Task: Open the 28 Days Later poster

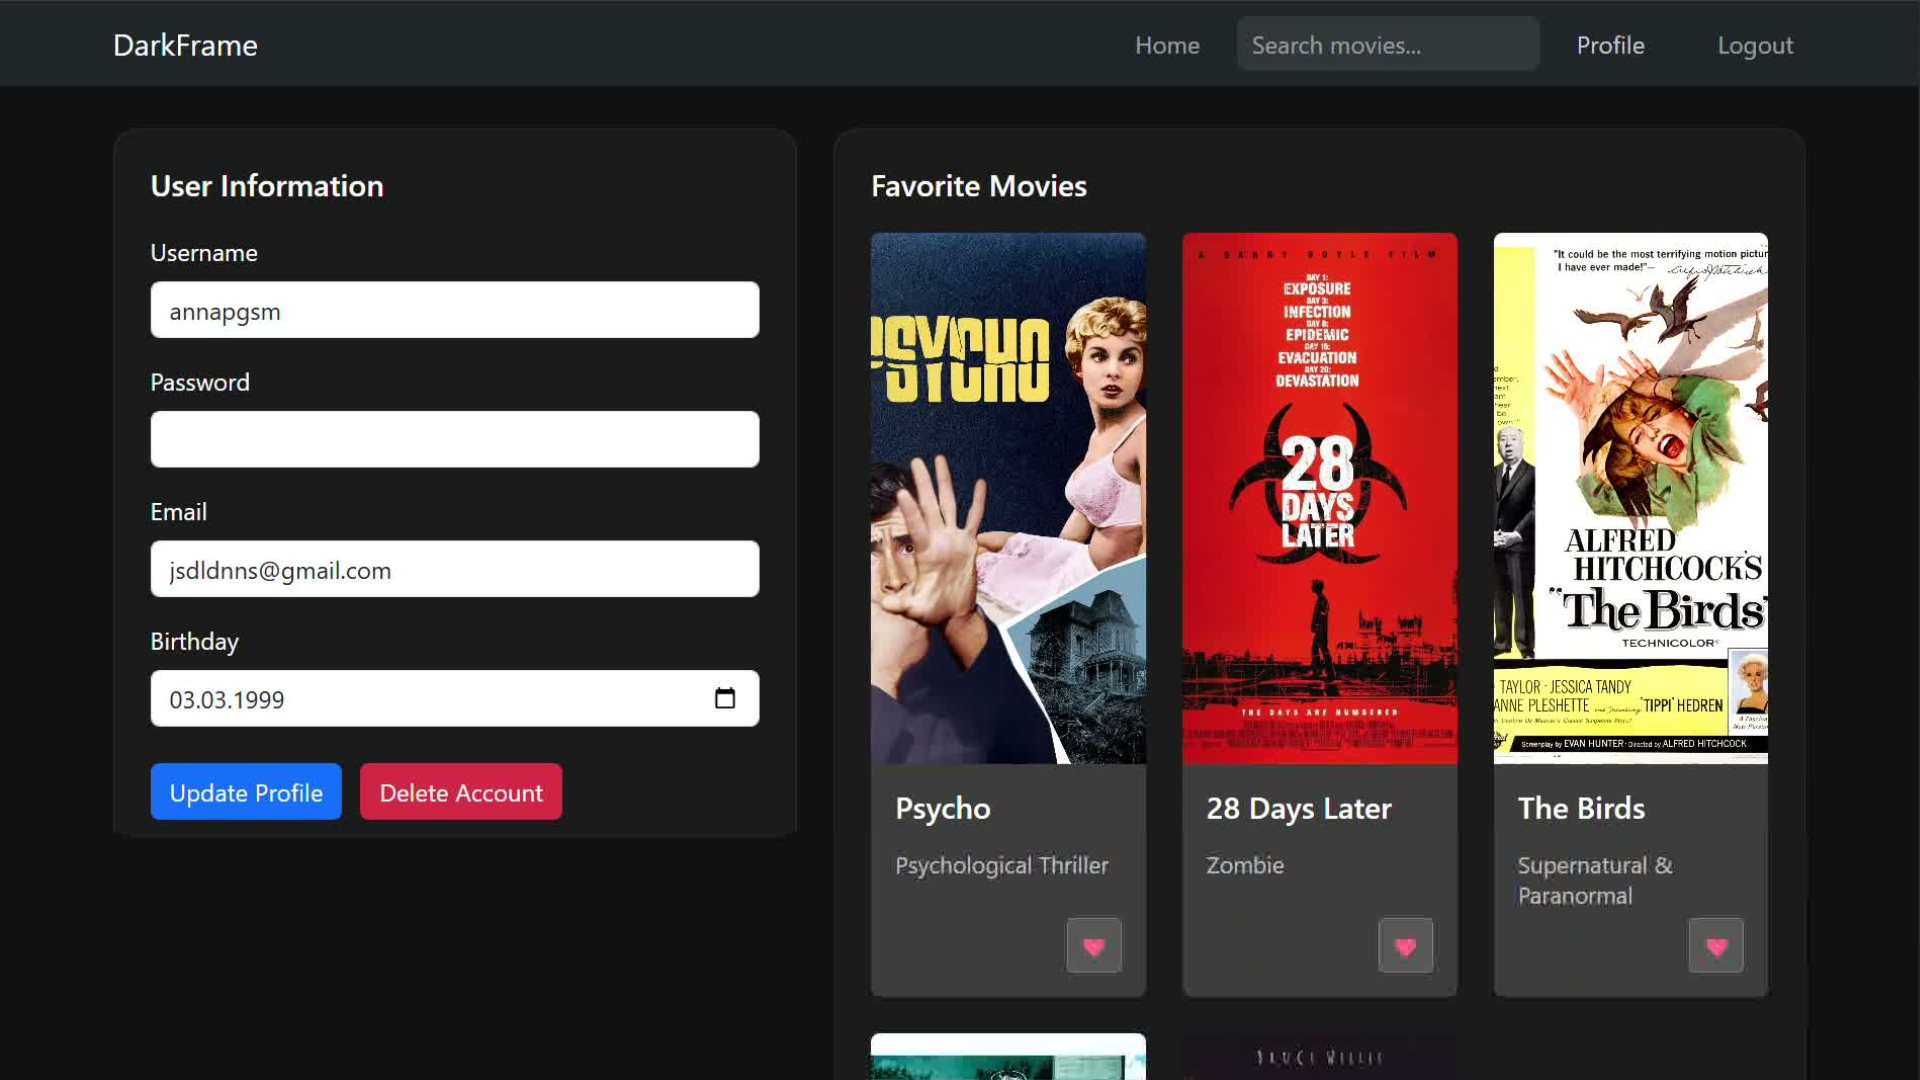Action: click(x=1320, y=498)
